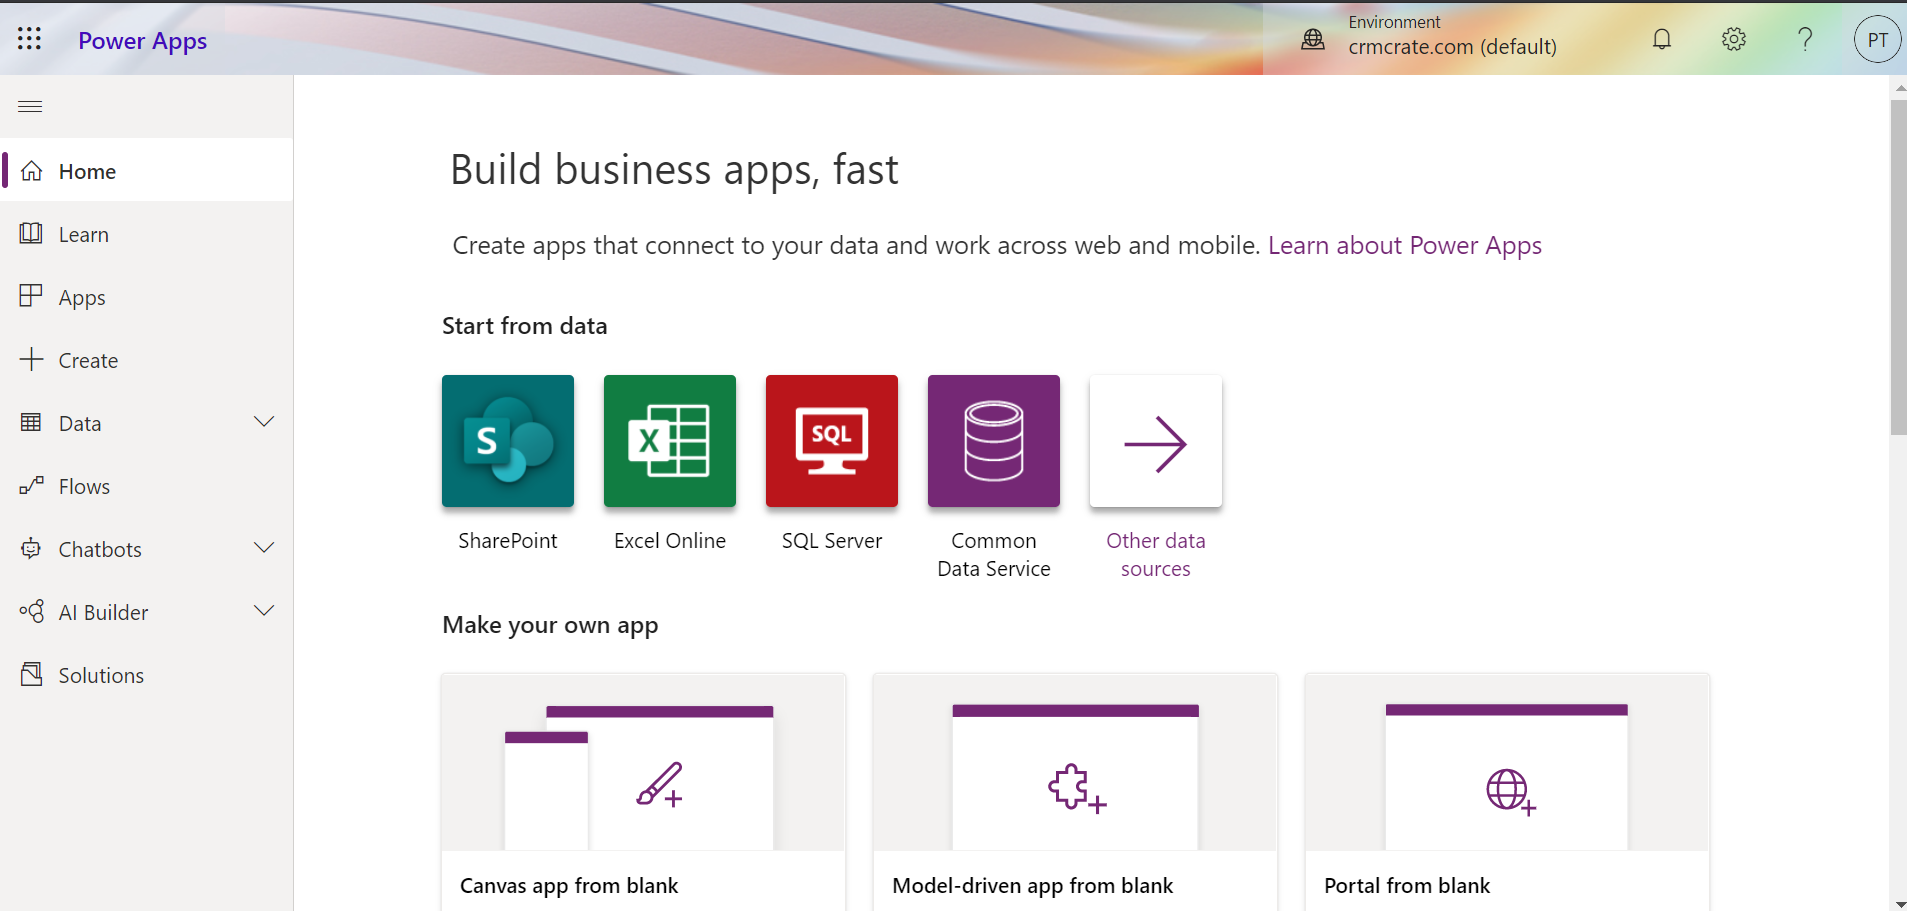Open the Apps section
Screen dimensions: 1907x911
pos(82,296)
